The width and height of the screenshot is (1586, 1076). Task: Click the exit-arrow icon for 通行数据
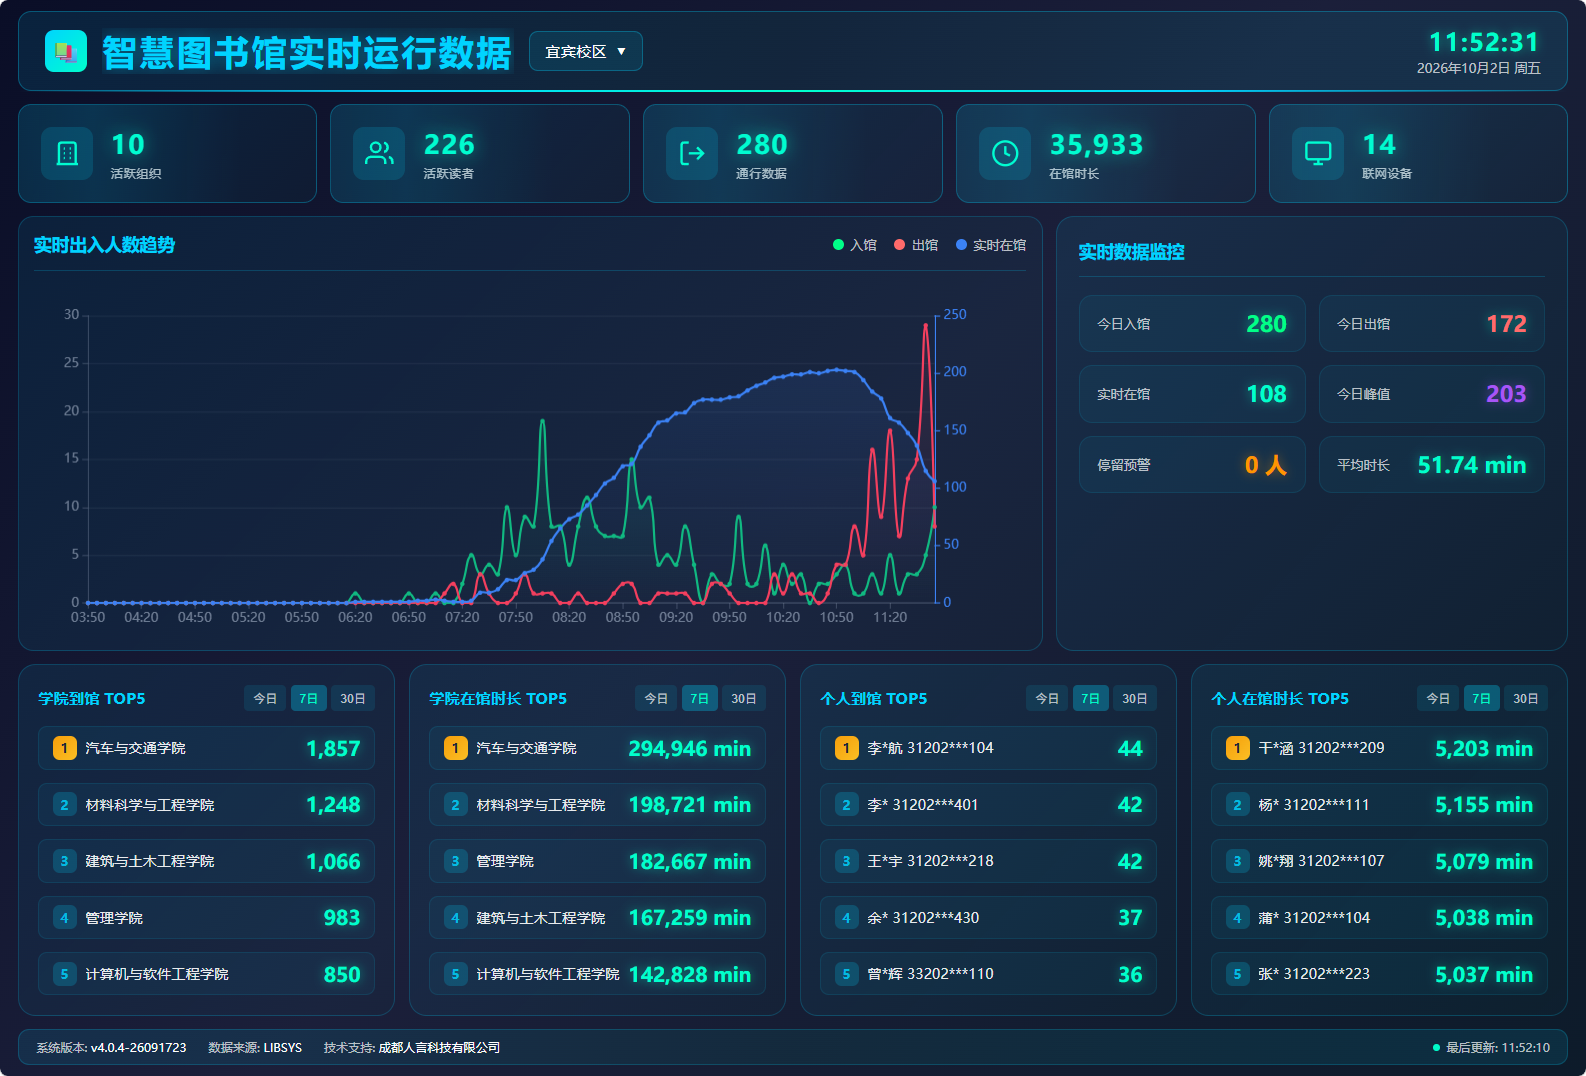pos(692,153)
